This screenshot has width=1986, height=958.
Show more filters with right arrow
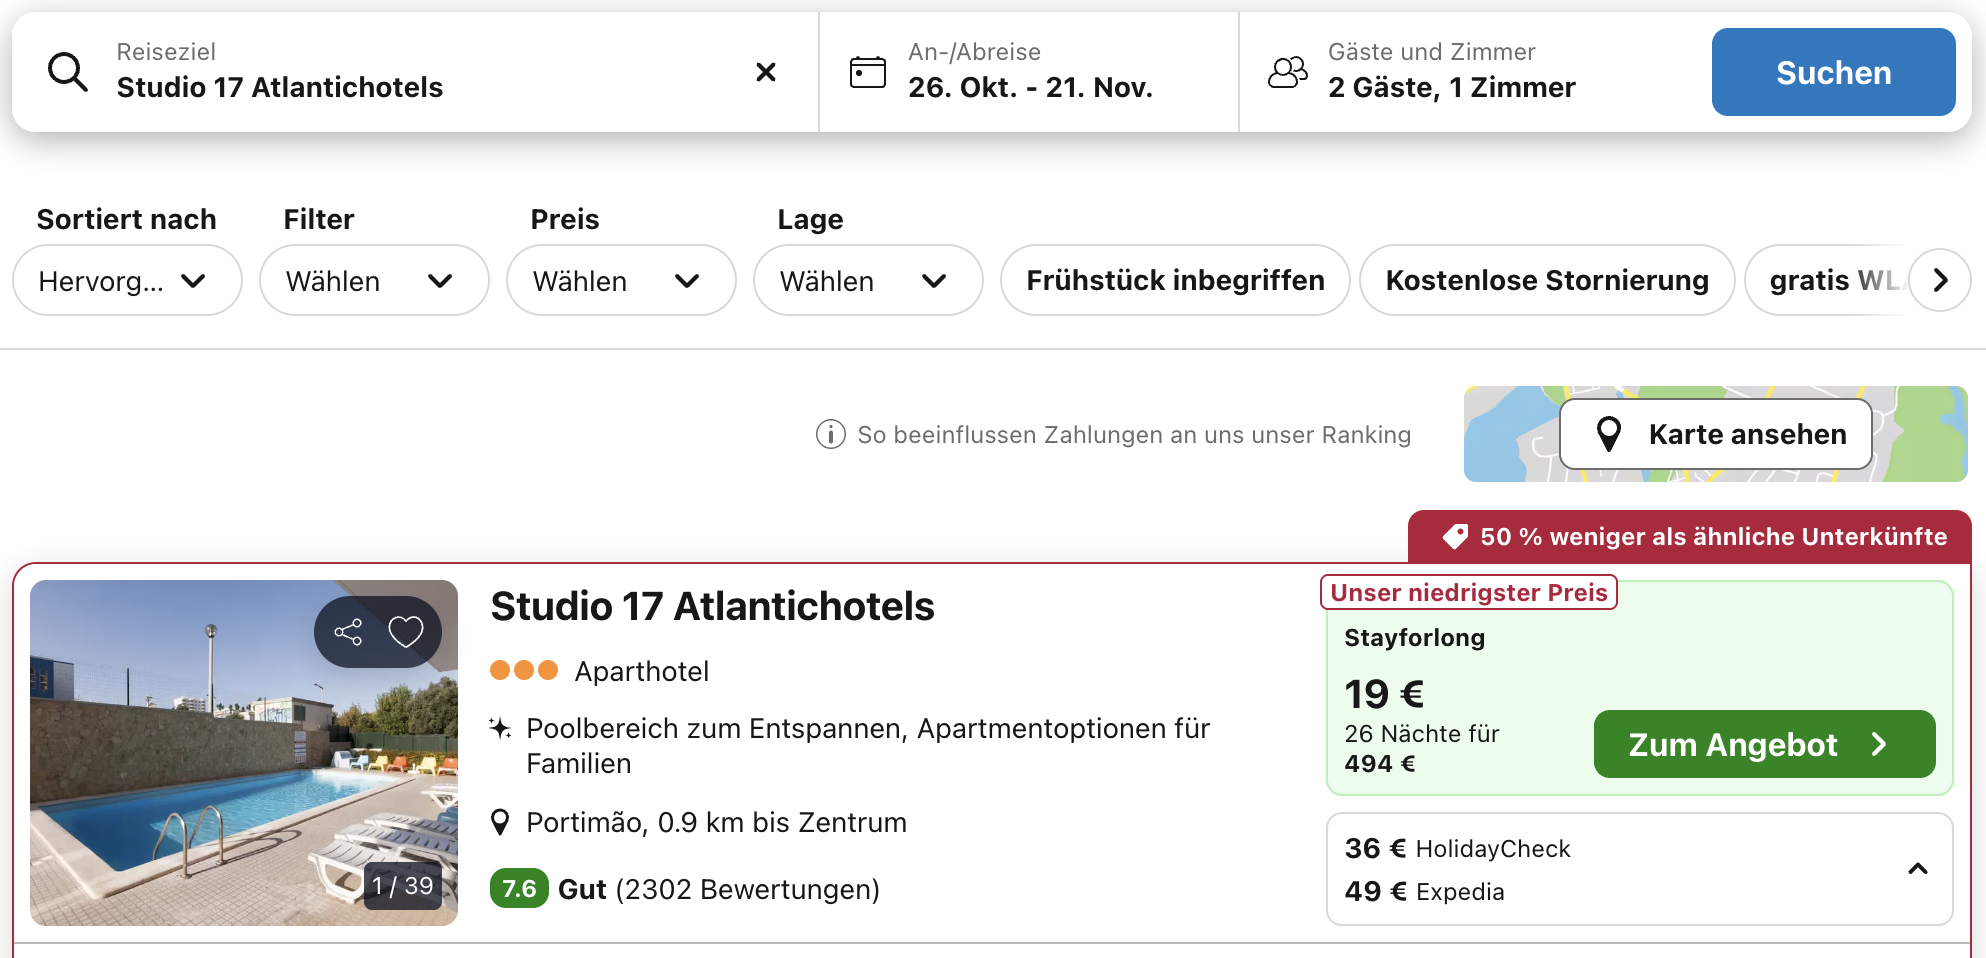[1940, 280]
